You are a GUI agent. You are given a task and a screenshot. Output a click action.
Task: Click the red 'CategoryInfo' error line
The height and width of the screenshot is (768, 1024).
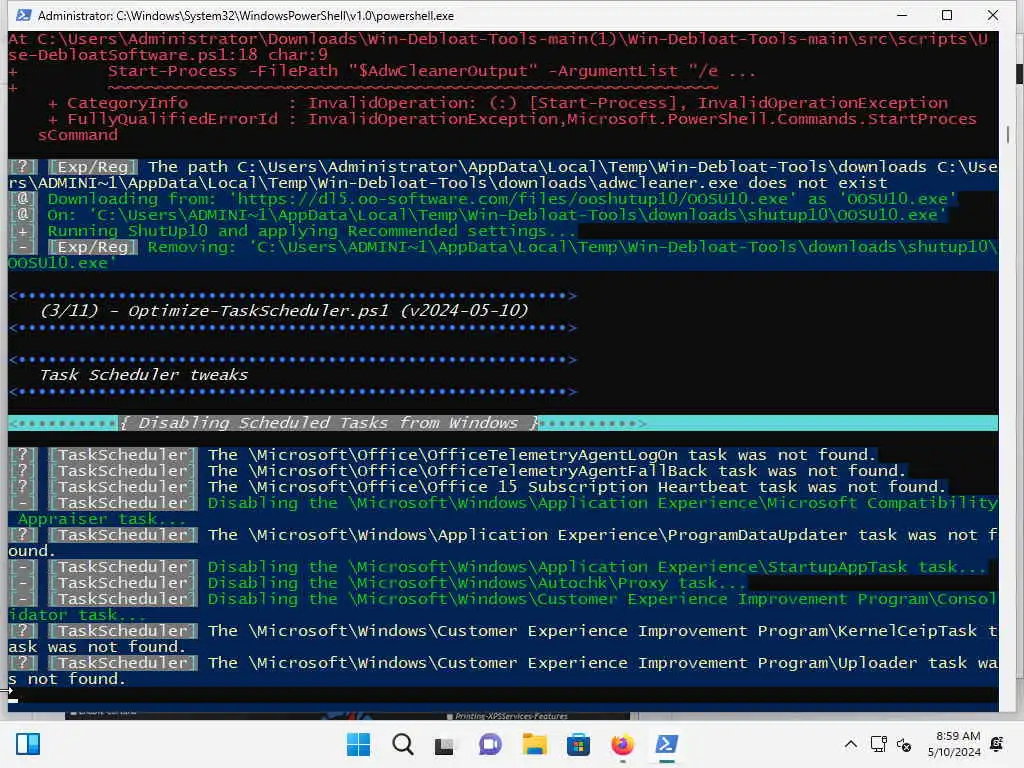click(x=498, y=103)
